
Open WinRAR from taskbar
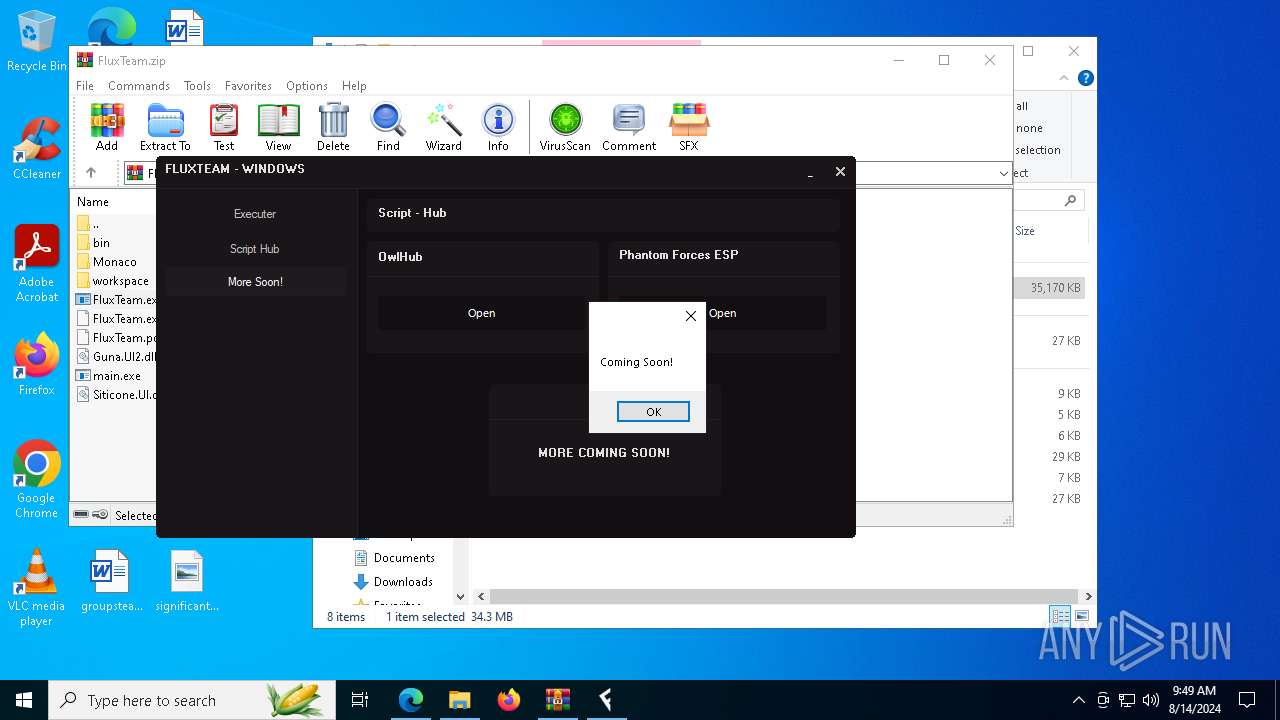pos(557,700)
